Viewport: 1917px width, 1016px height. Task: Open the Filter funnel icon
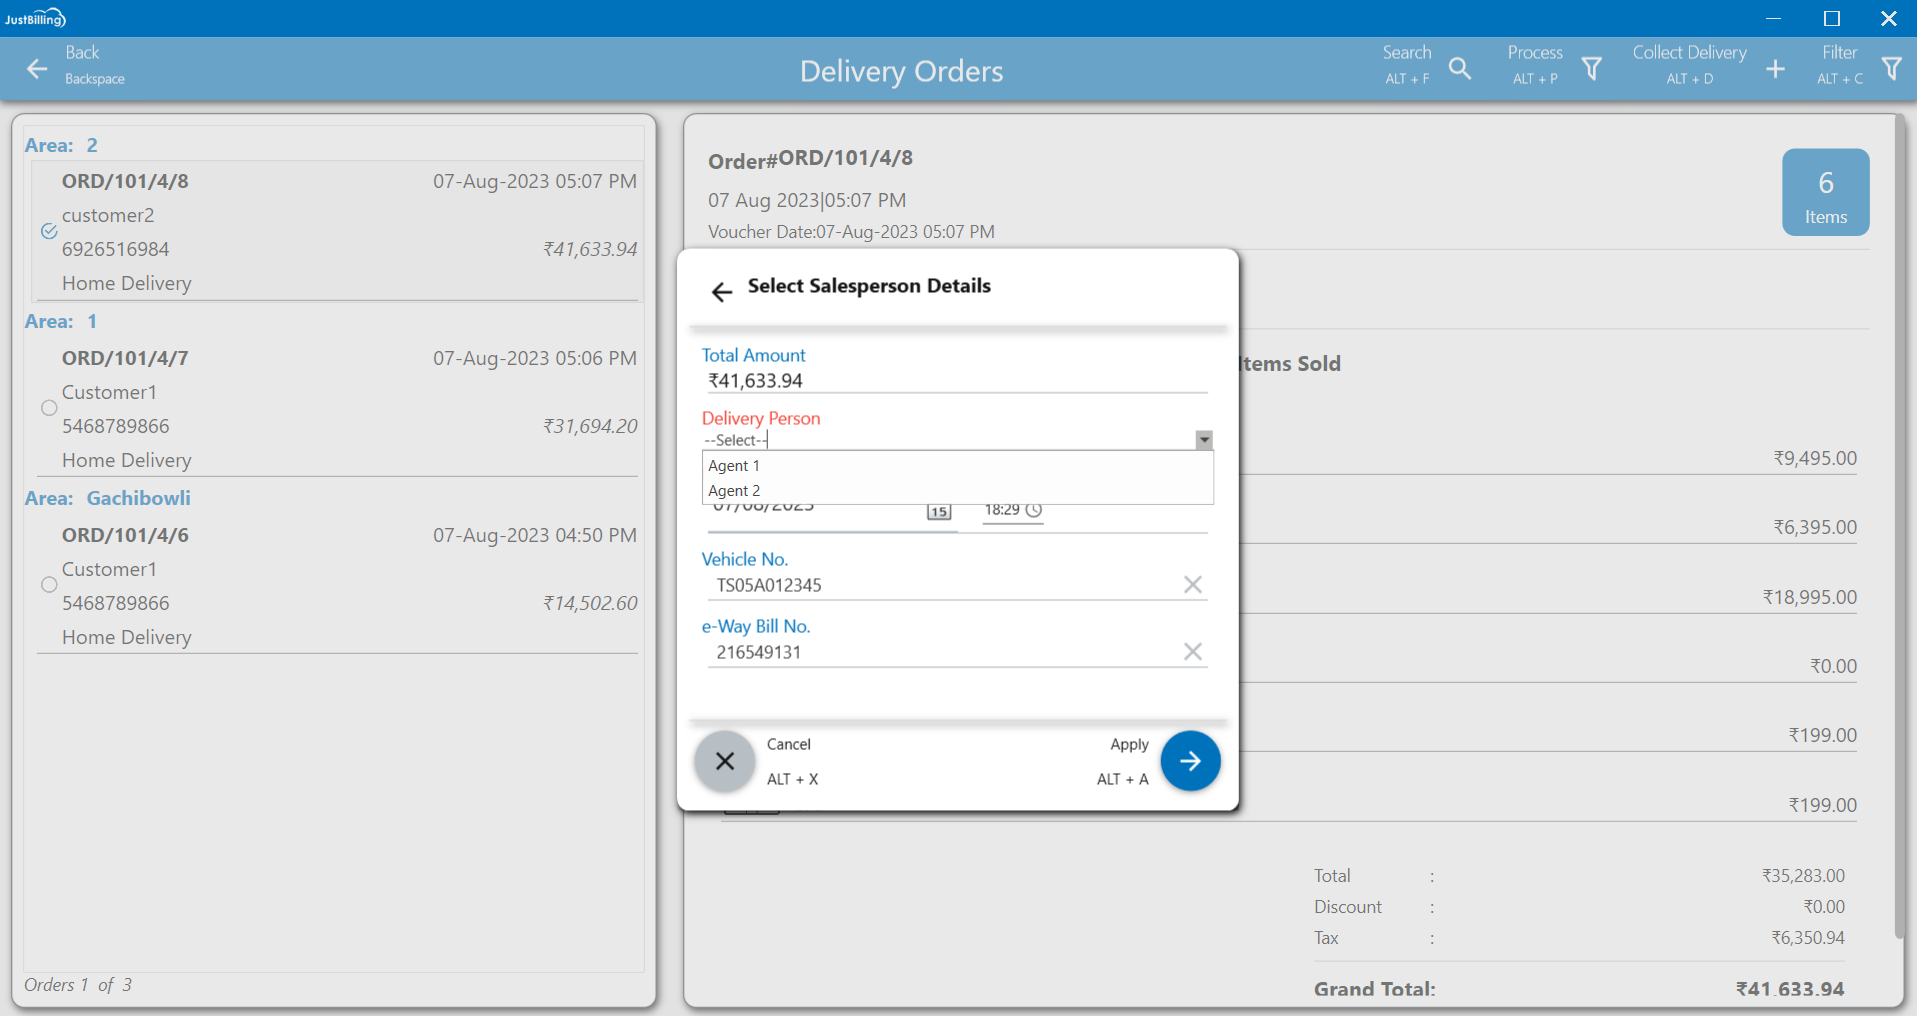1891,69
